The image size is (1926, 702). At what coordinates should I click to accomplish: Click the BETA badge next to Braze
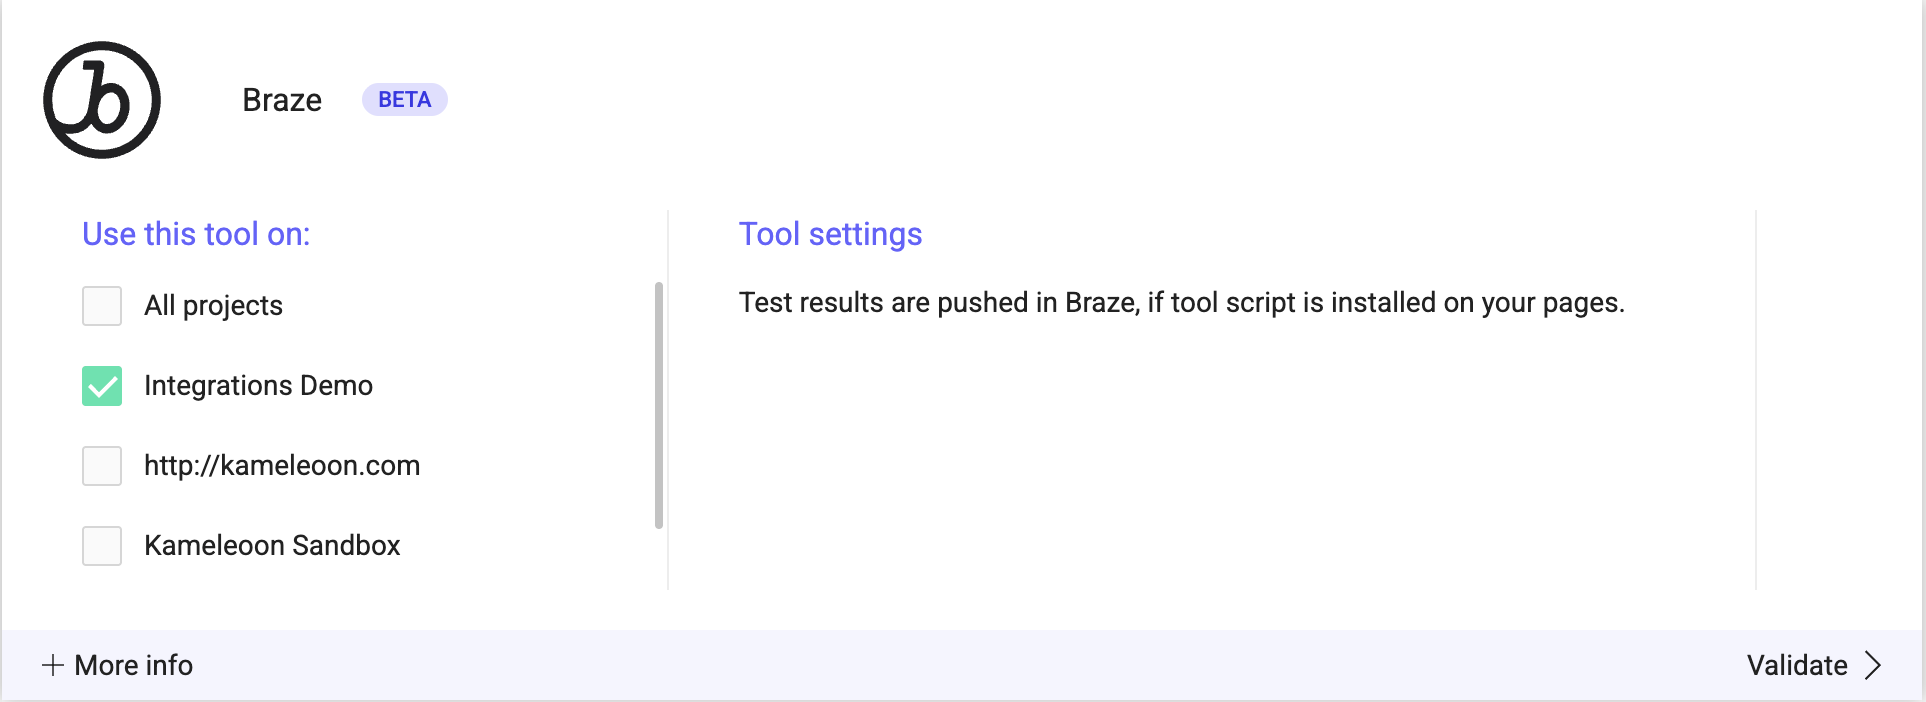coord(404,99)
